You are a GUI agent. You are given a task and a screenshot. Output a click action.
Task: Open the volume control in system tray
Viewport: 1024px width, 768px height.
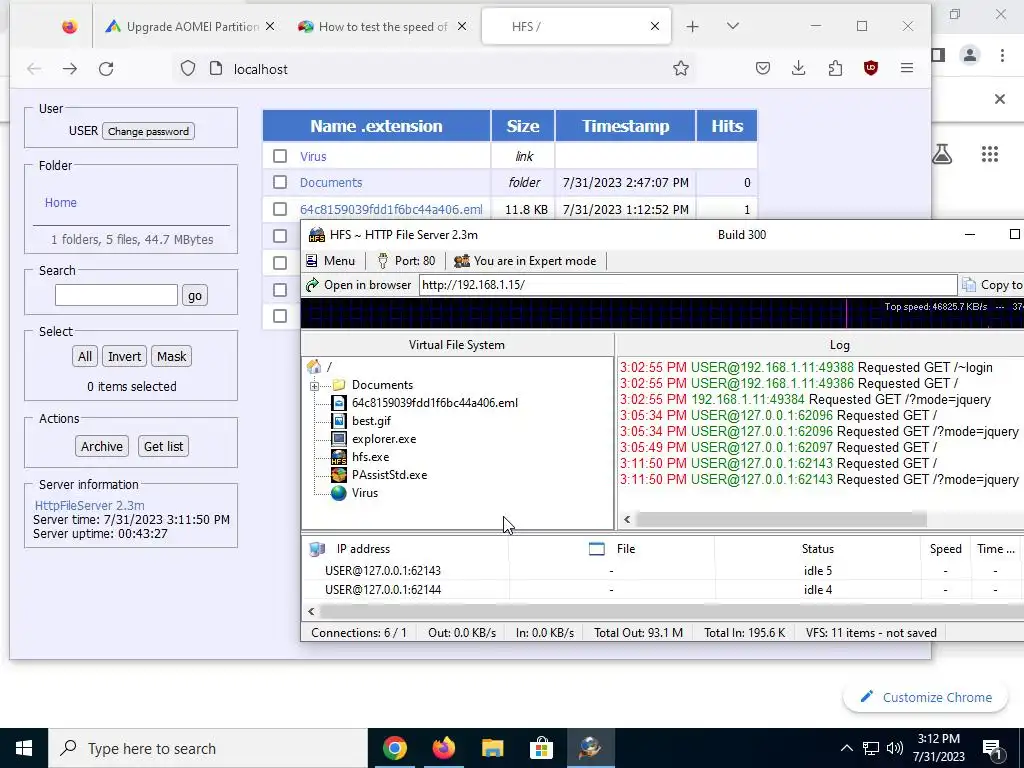[895, 748]
